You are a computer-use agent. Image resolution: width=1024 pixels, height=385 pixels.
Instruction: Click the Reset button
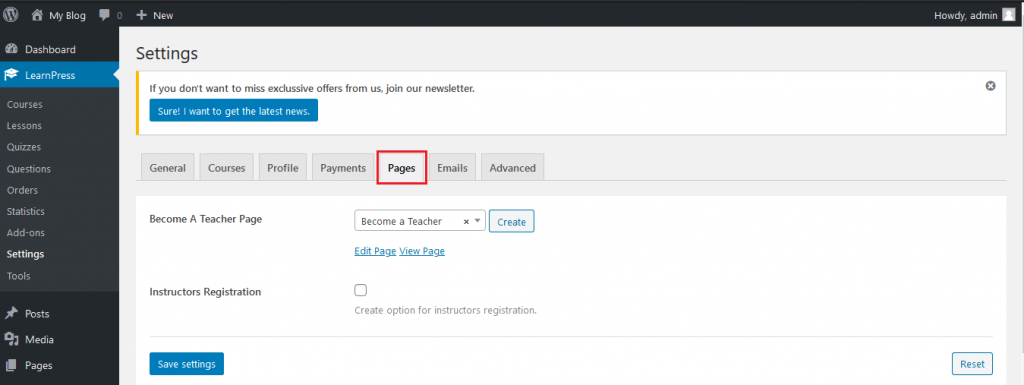972,364
